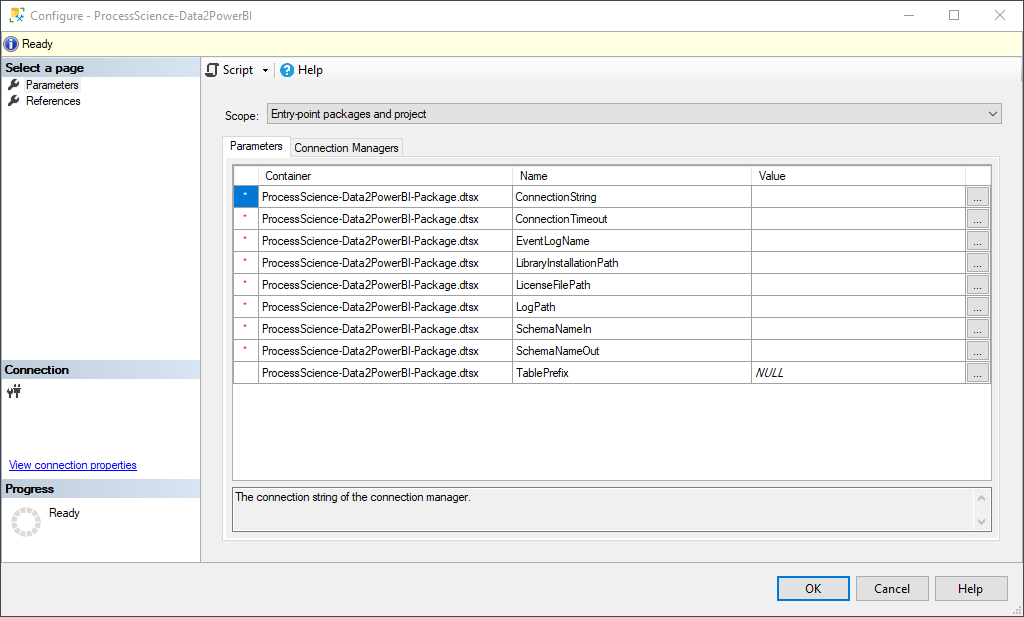The image size is (1024, 617).
Task: Click the Script toolbar label
Action: (238, 70)
